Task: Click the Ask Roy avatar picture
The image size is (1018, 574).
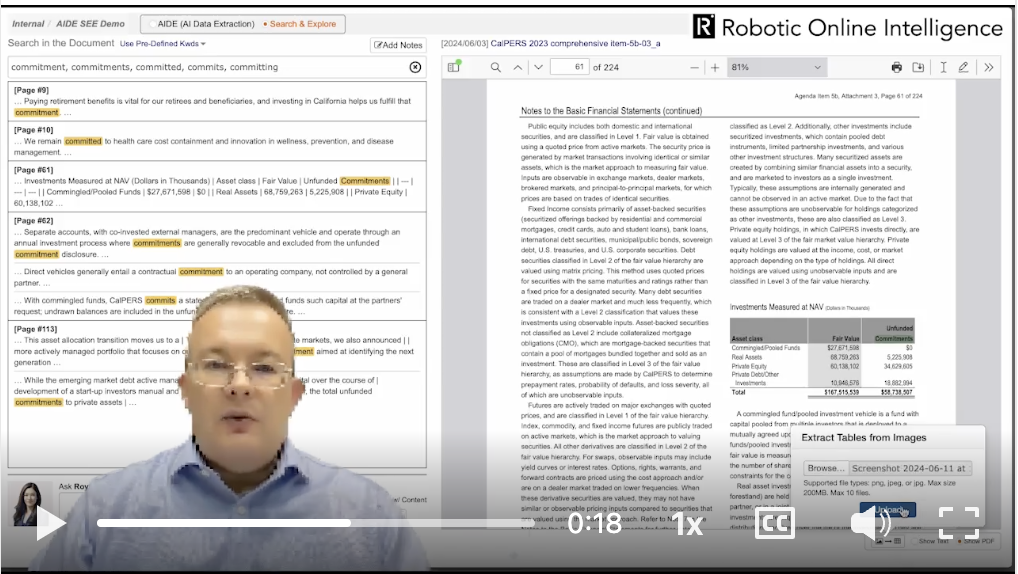Action: 29,503
